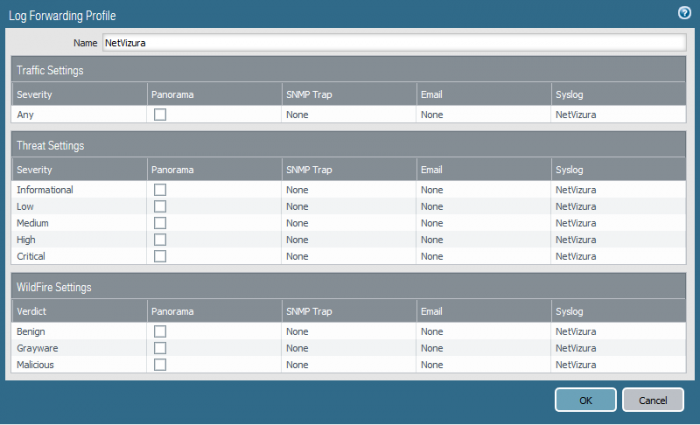The height and width of the screenshot is (425, 700).
Task: Click Syslog NetVizura value for Grayware row
Action: (x=575, y=348)
